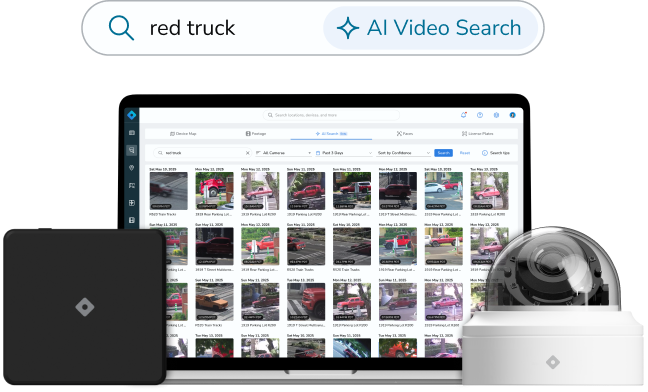
Task: Click the AI Video Search button
Action: 430,28
